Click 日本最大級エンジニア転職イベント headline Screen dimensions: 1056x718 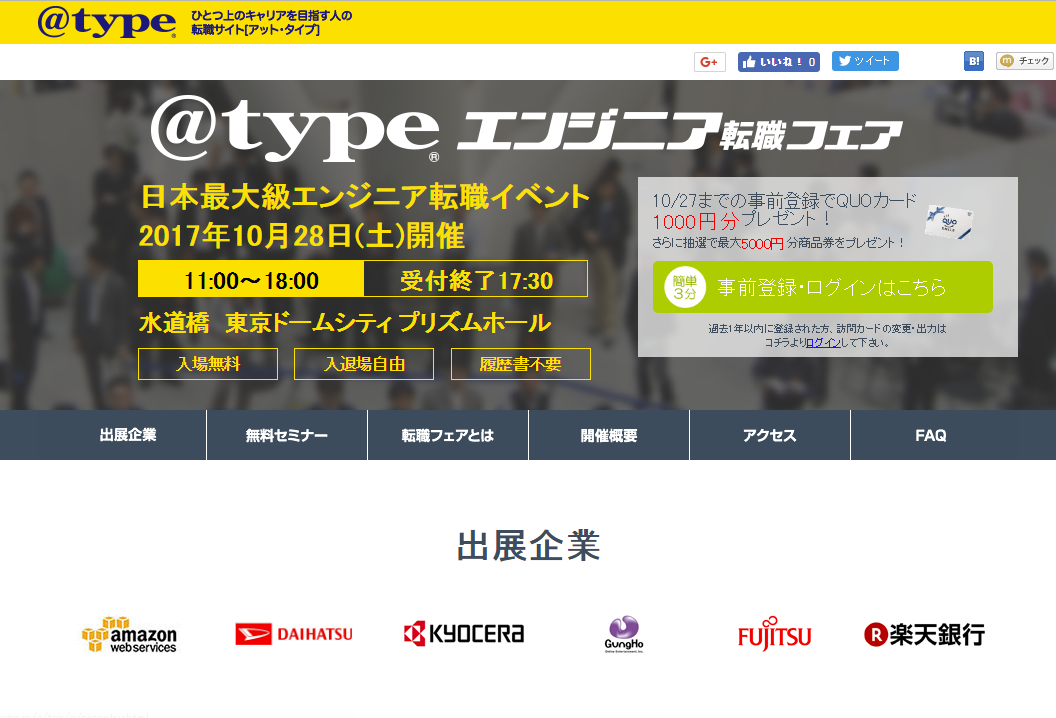[365, 197]
